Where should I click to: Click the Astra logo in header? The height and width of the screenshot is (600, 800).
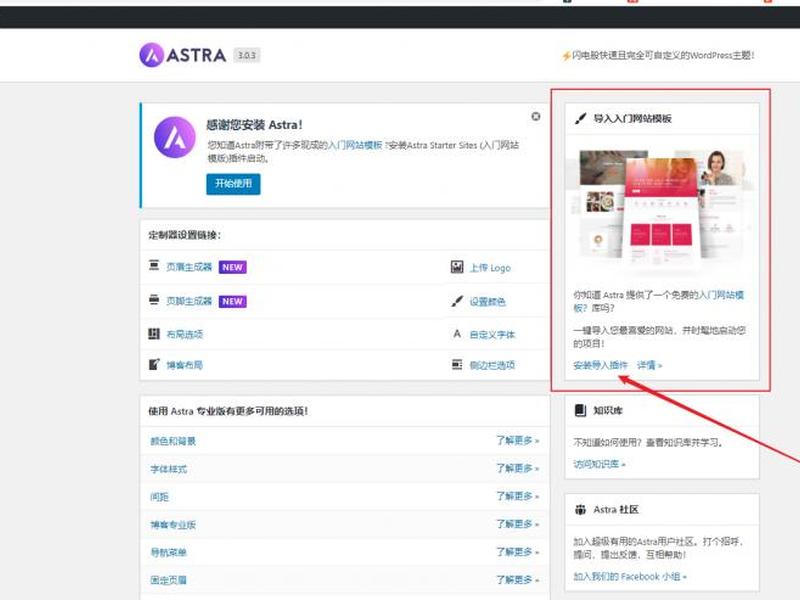[183, 55]
